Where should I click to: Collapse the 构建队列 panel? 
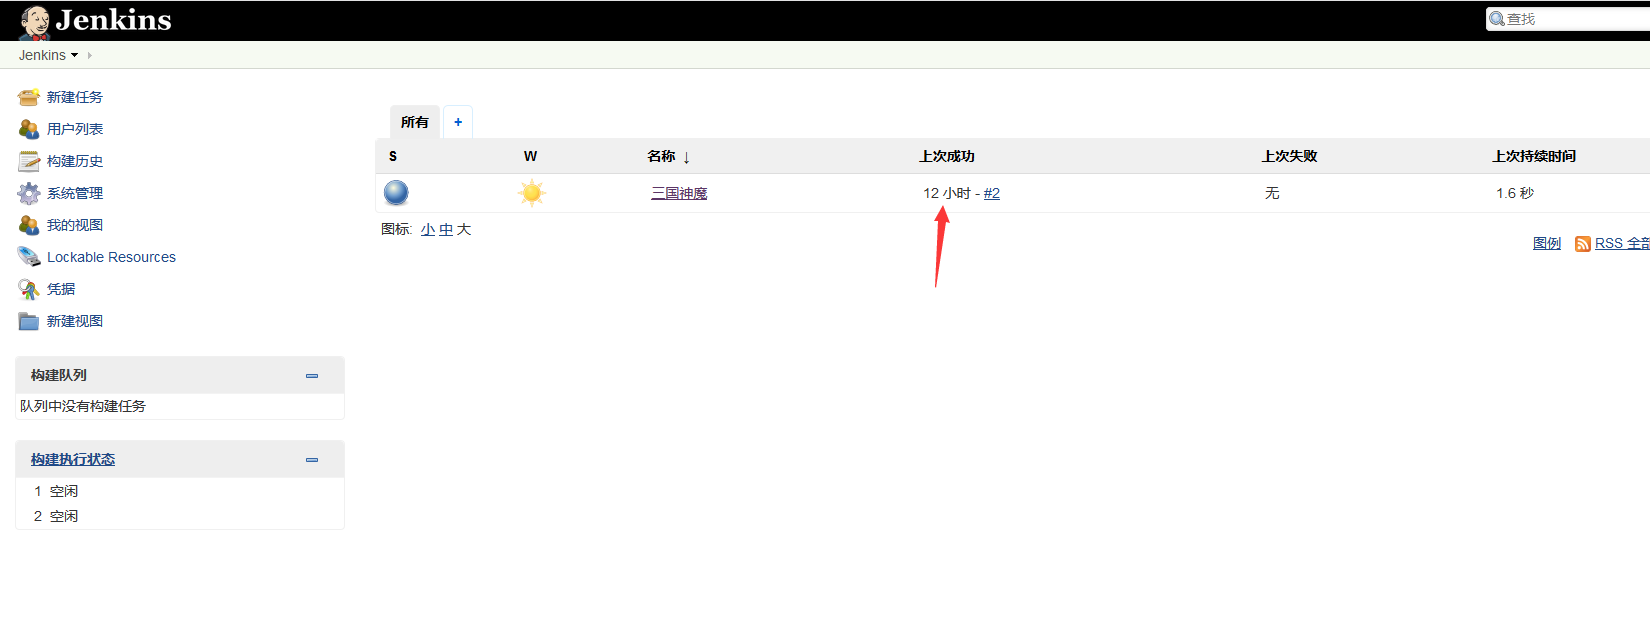point(312,376)
